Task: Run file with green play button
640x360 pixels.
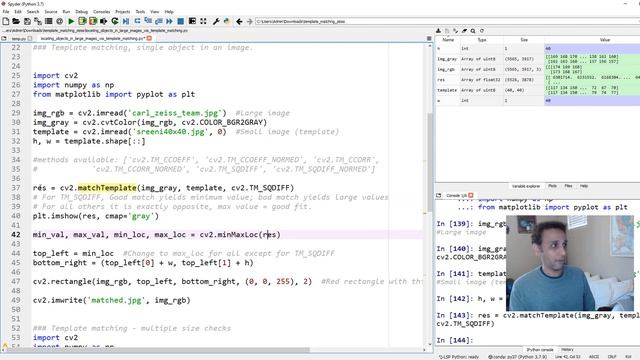Action: pyautogui.click(x=71, y=21)
